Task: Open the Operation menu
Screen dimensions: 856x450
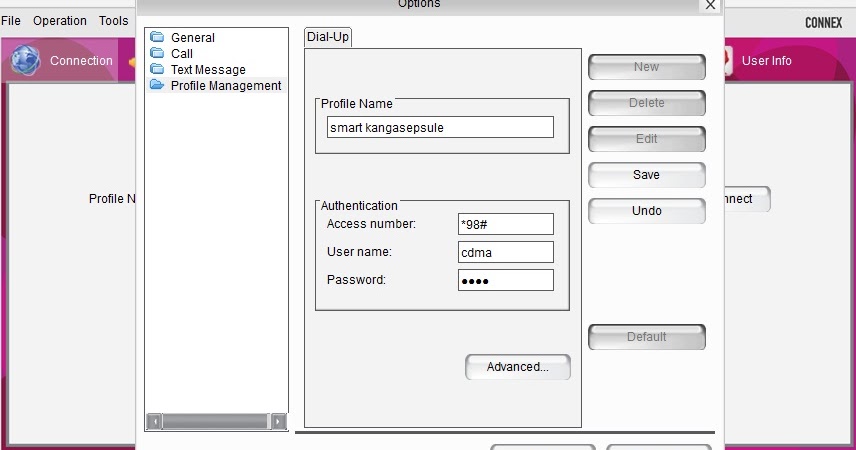Action: pyautogui.click(x=60, y=21)
